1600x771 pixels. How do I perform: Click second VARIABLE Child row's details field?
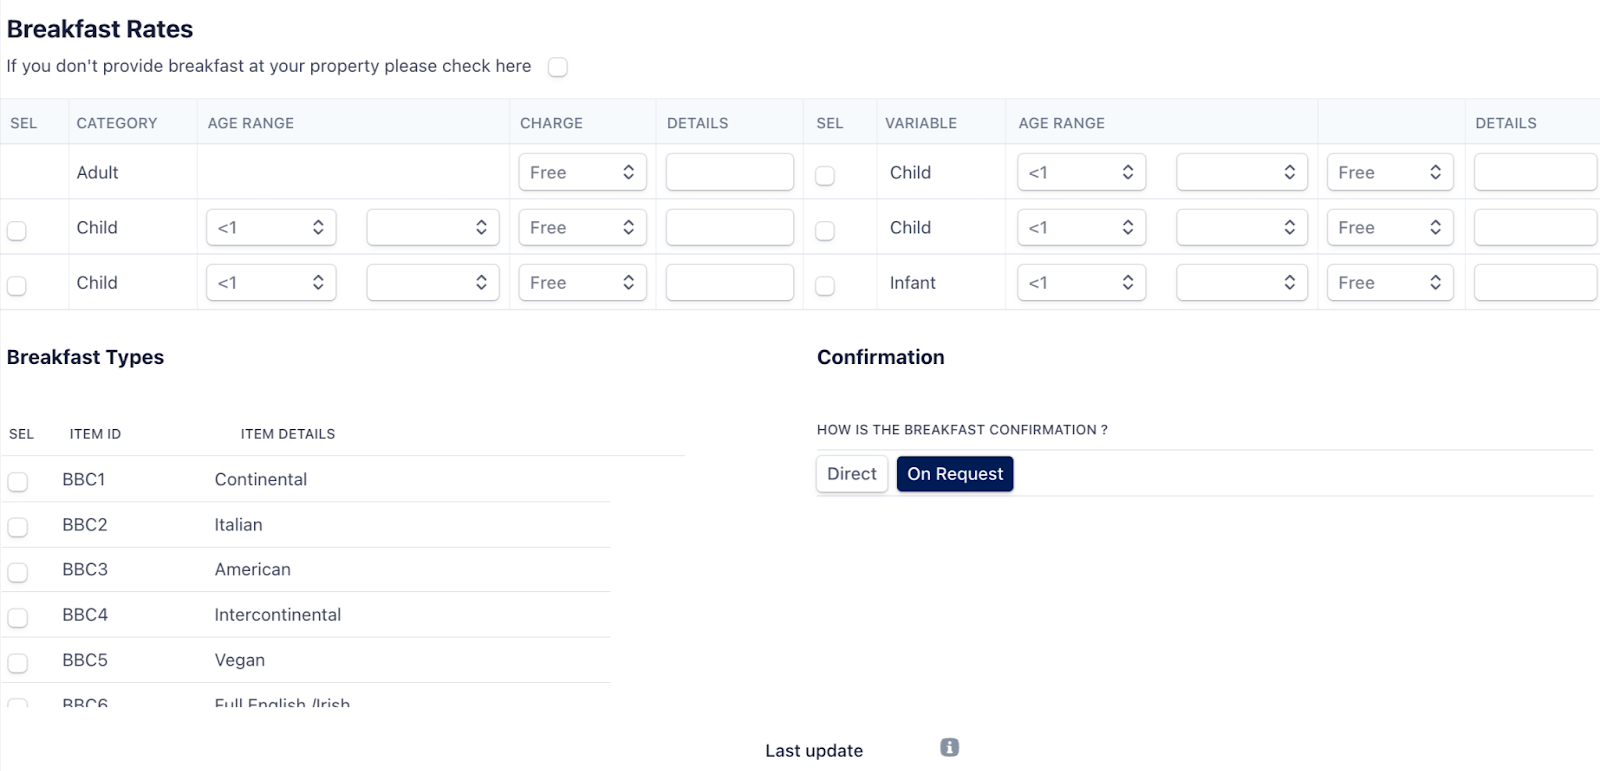point(1534,227)
